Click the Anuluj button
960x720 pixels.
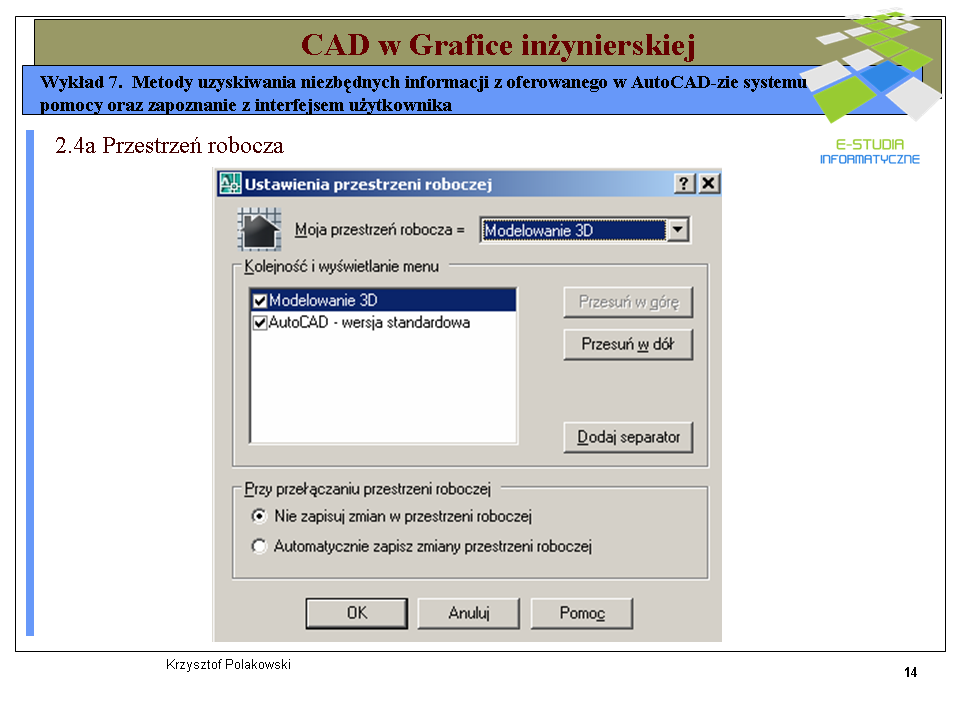pos(468,613)
